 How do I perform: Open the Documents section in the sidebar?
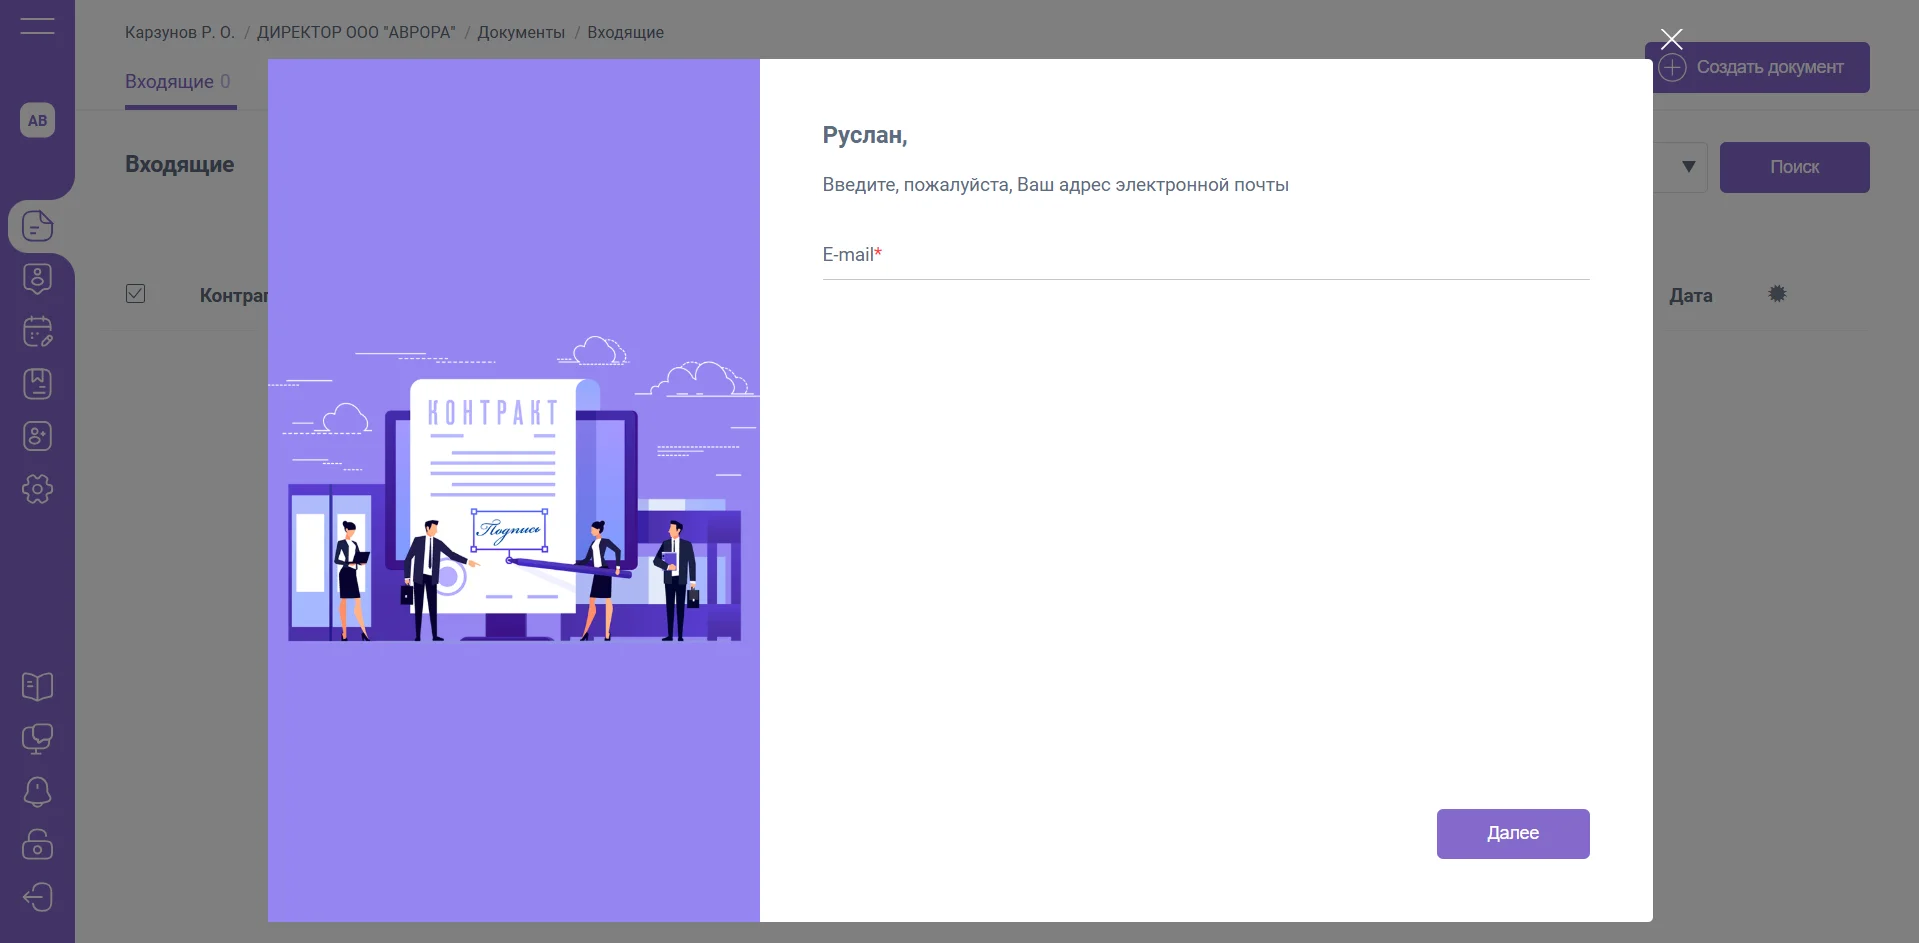pyautogui.click(x=37, y=227)
